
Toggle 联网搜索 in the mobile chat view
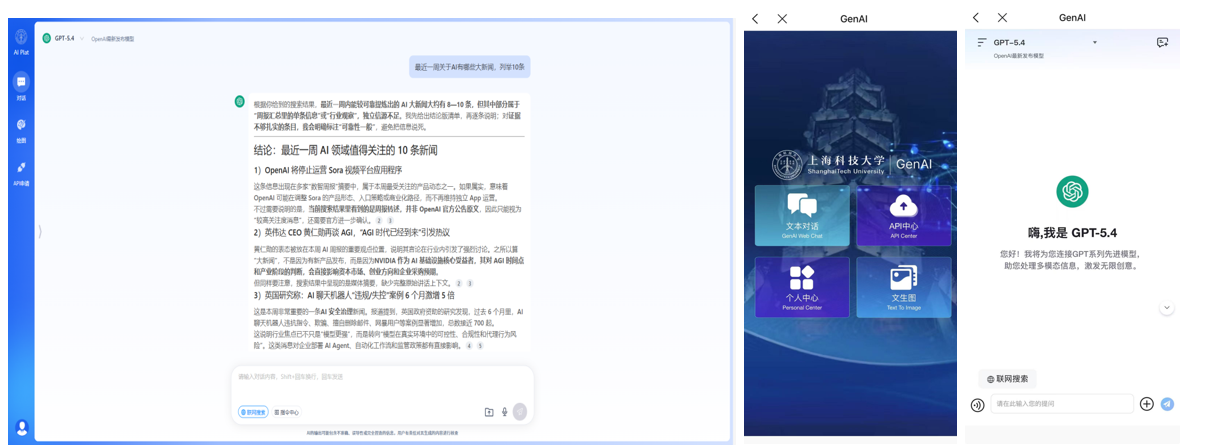click(x=1007, y=379)
